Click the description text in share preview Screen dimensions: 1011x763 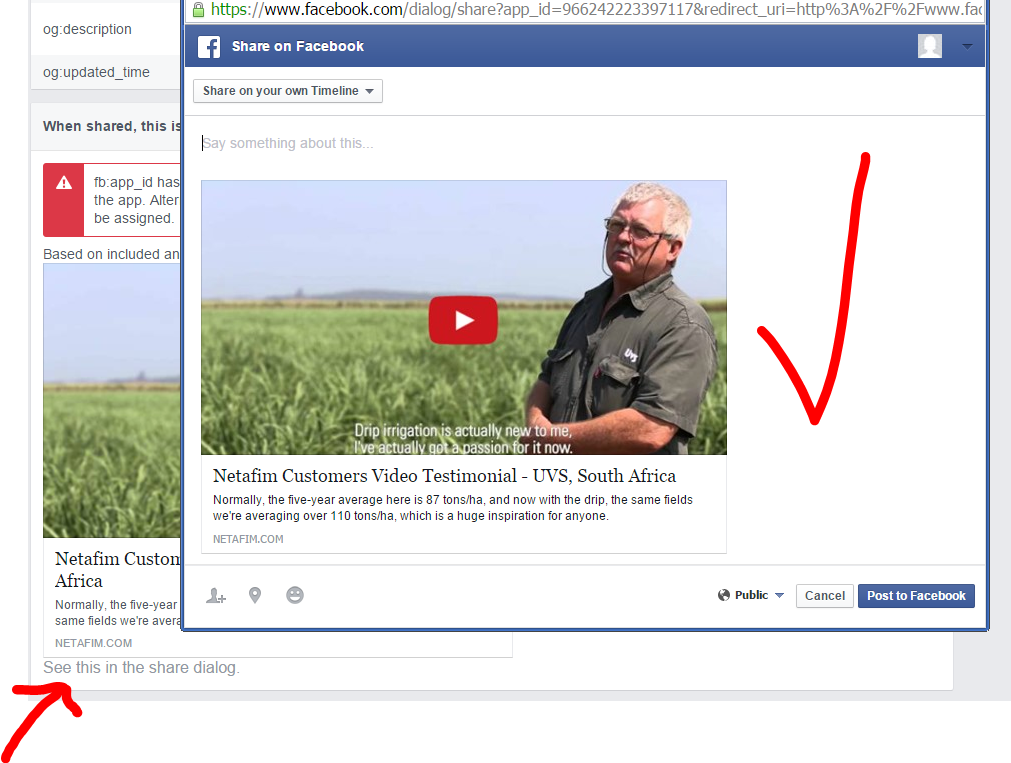(x=453, y=508)
